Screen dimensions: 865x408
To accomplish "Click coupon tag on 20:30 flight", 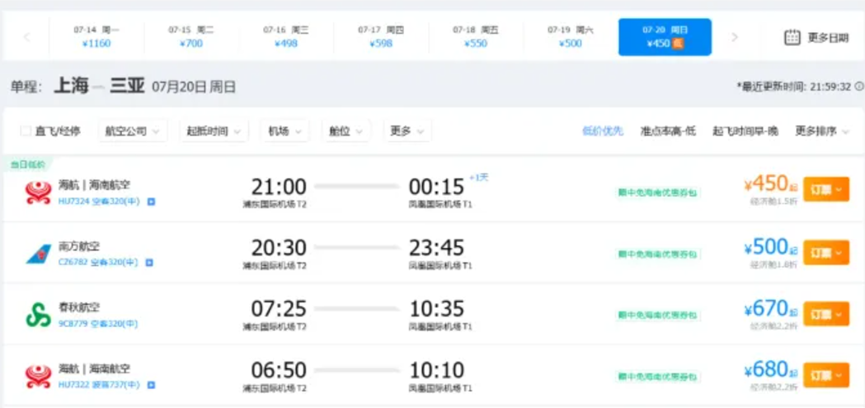I will 658,254.
